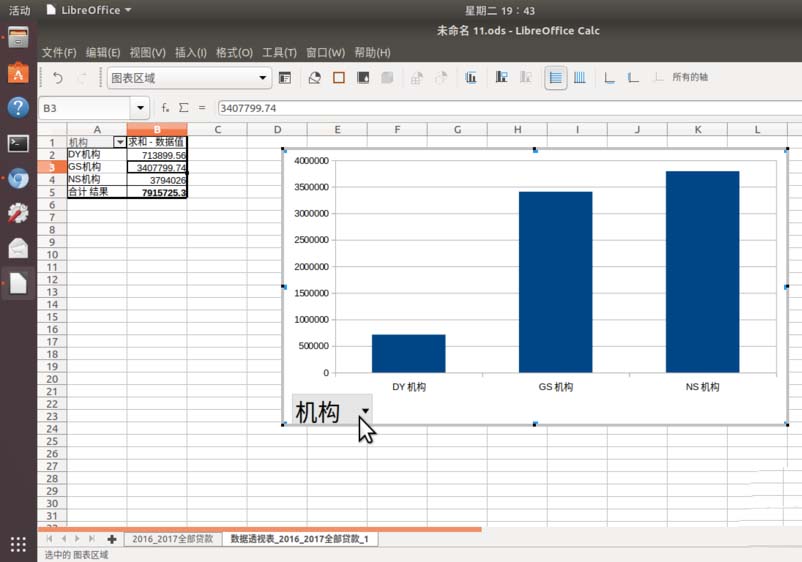Expand the chart element 图表区域 dropdown

263,78
